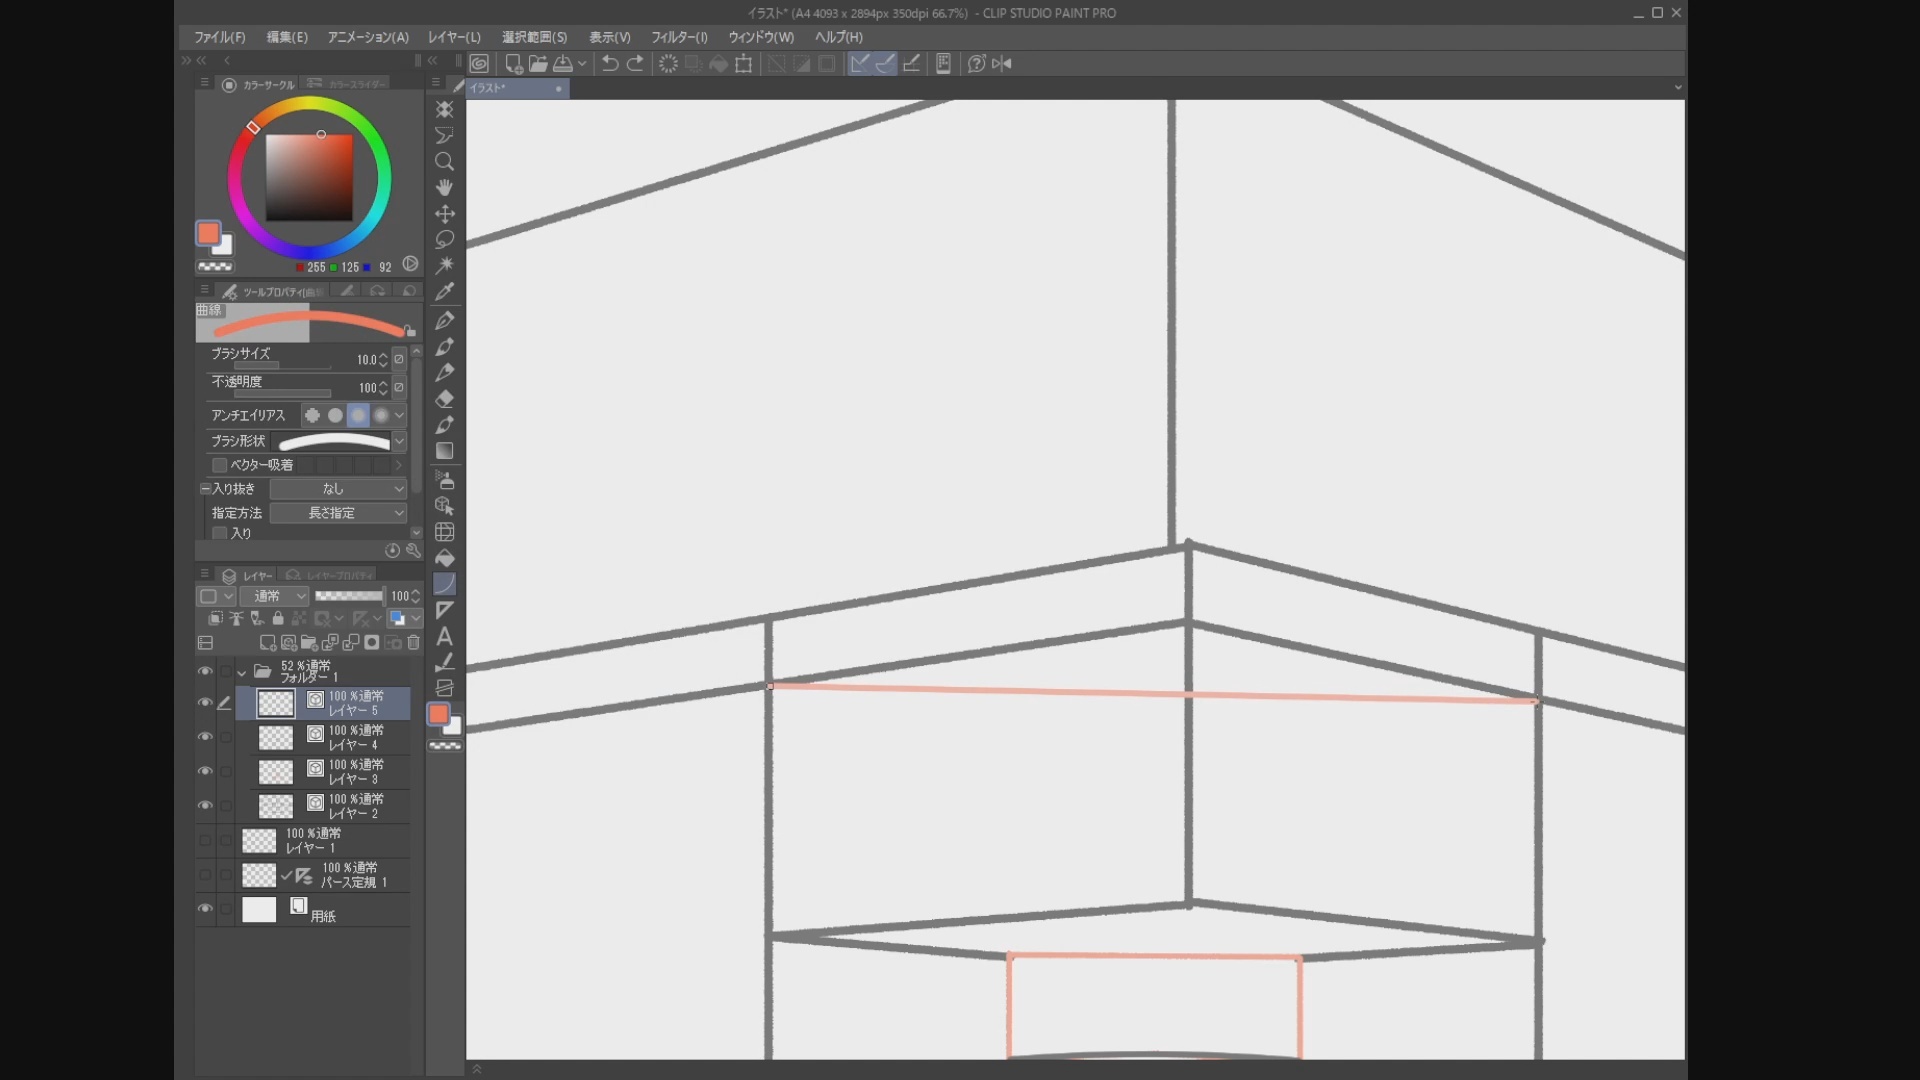Select the Fill bucket tool
Screen dimensions: 1920x1080
(445, 558)
